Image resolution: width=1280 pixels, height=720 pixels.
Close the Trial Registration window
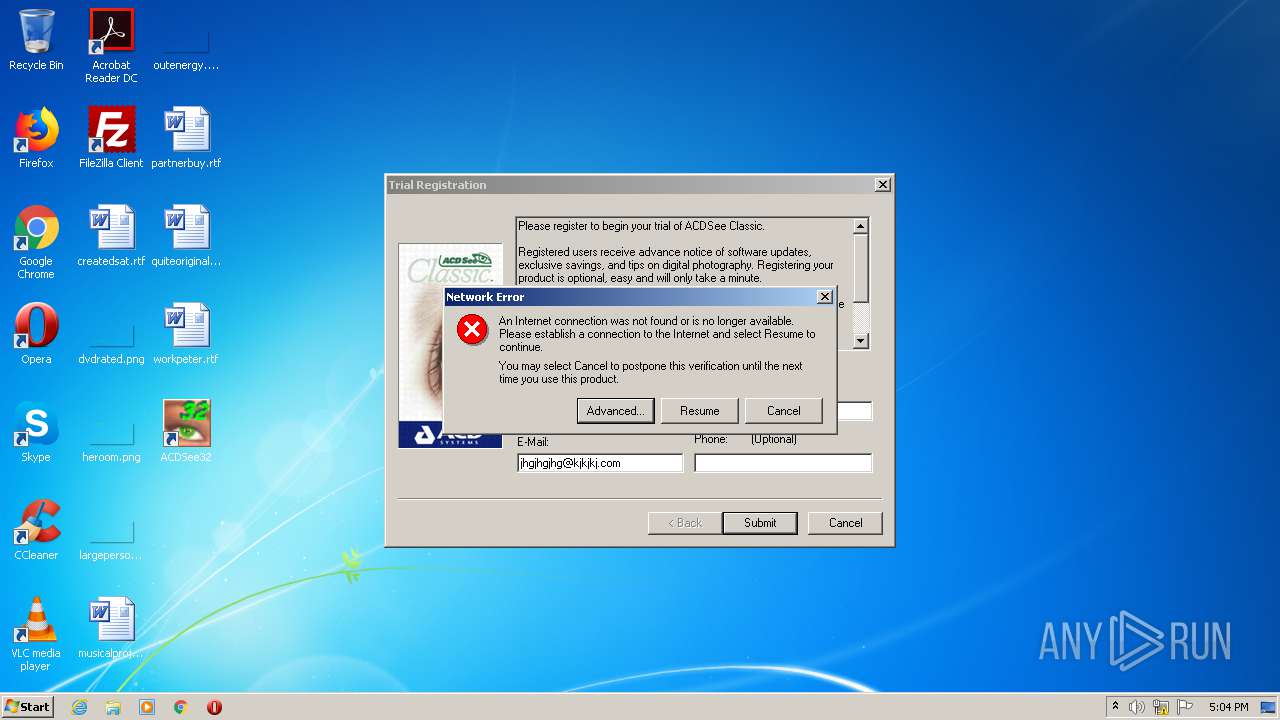pos(882,185)
